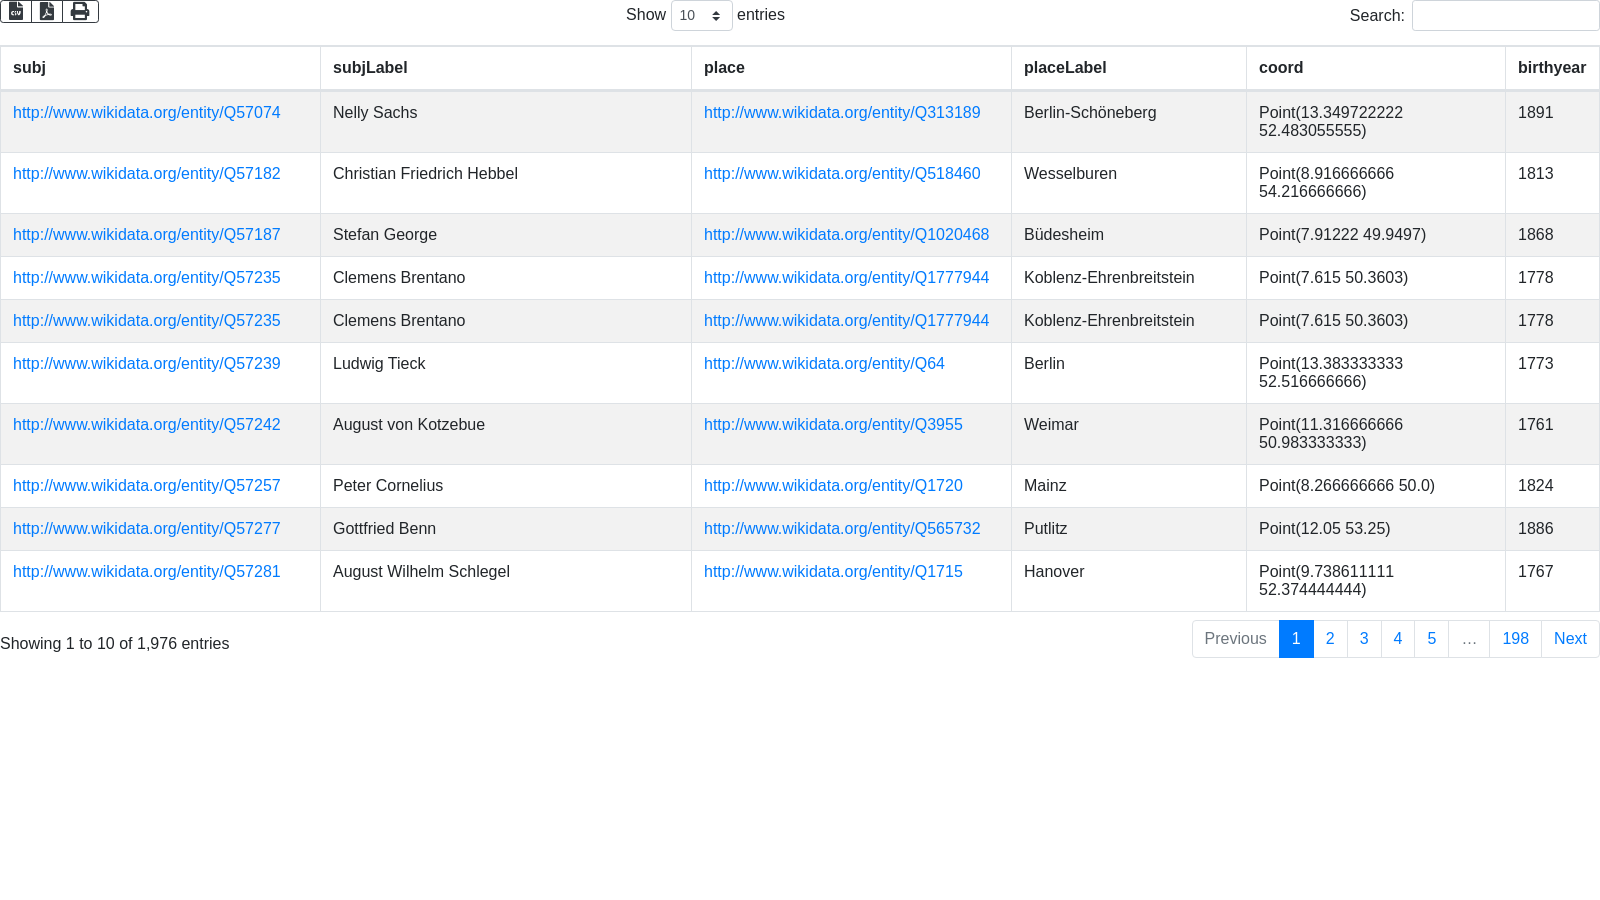Export the table as PDF
The width and height of the screenshot is (1600, 900).
tap(47, 11)
